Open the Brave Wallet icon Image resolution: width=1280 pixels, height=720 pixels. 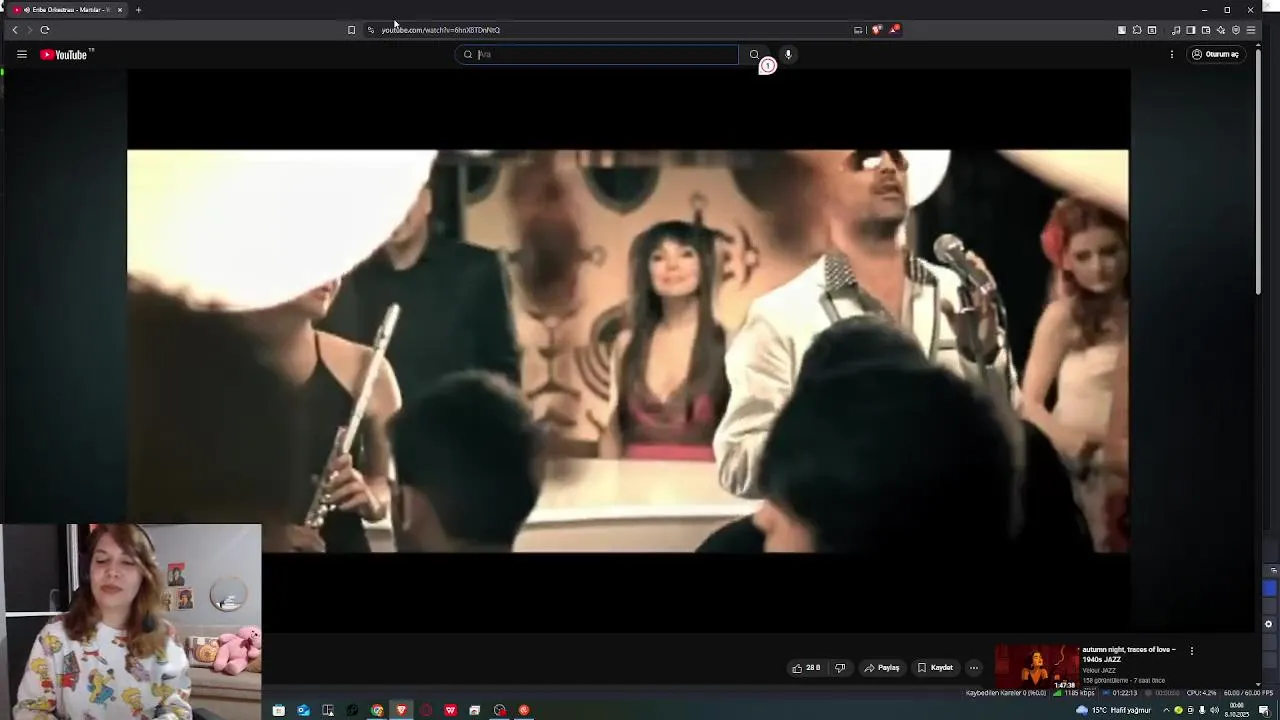[x=1206, y=30]
